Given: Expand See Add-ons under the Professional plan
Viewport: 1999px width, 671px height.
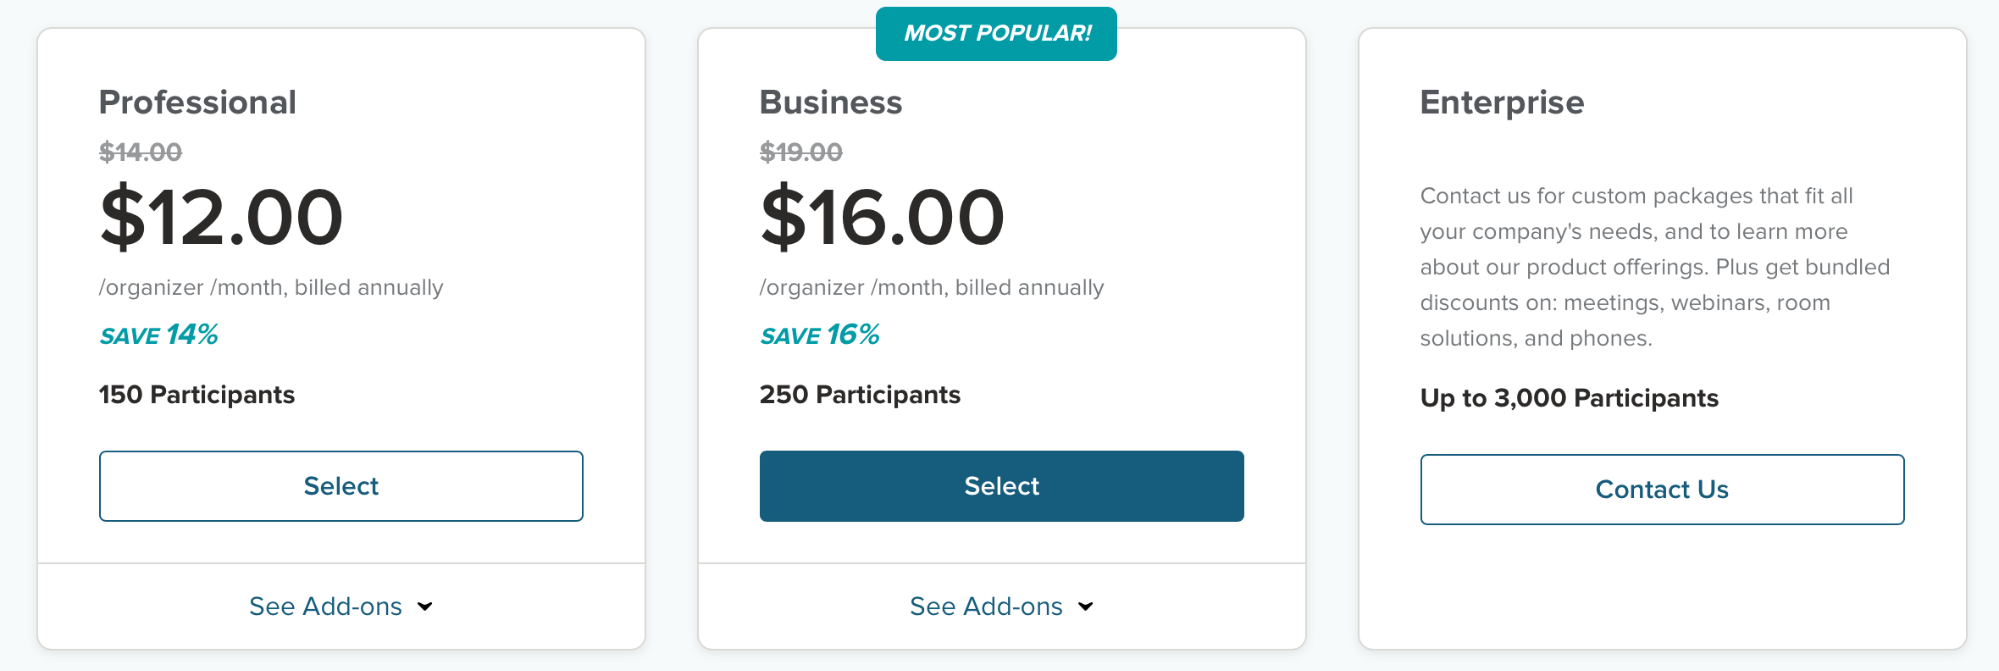Looking at the screenshot, I should tap(341, 607).
